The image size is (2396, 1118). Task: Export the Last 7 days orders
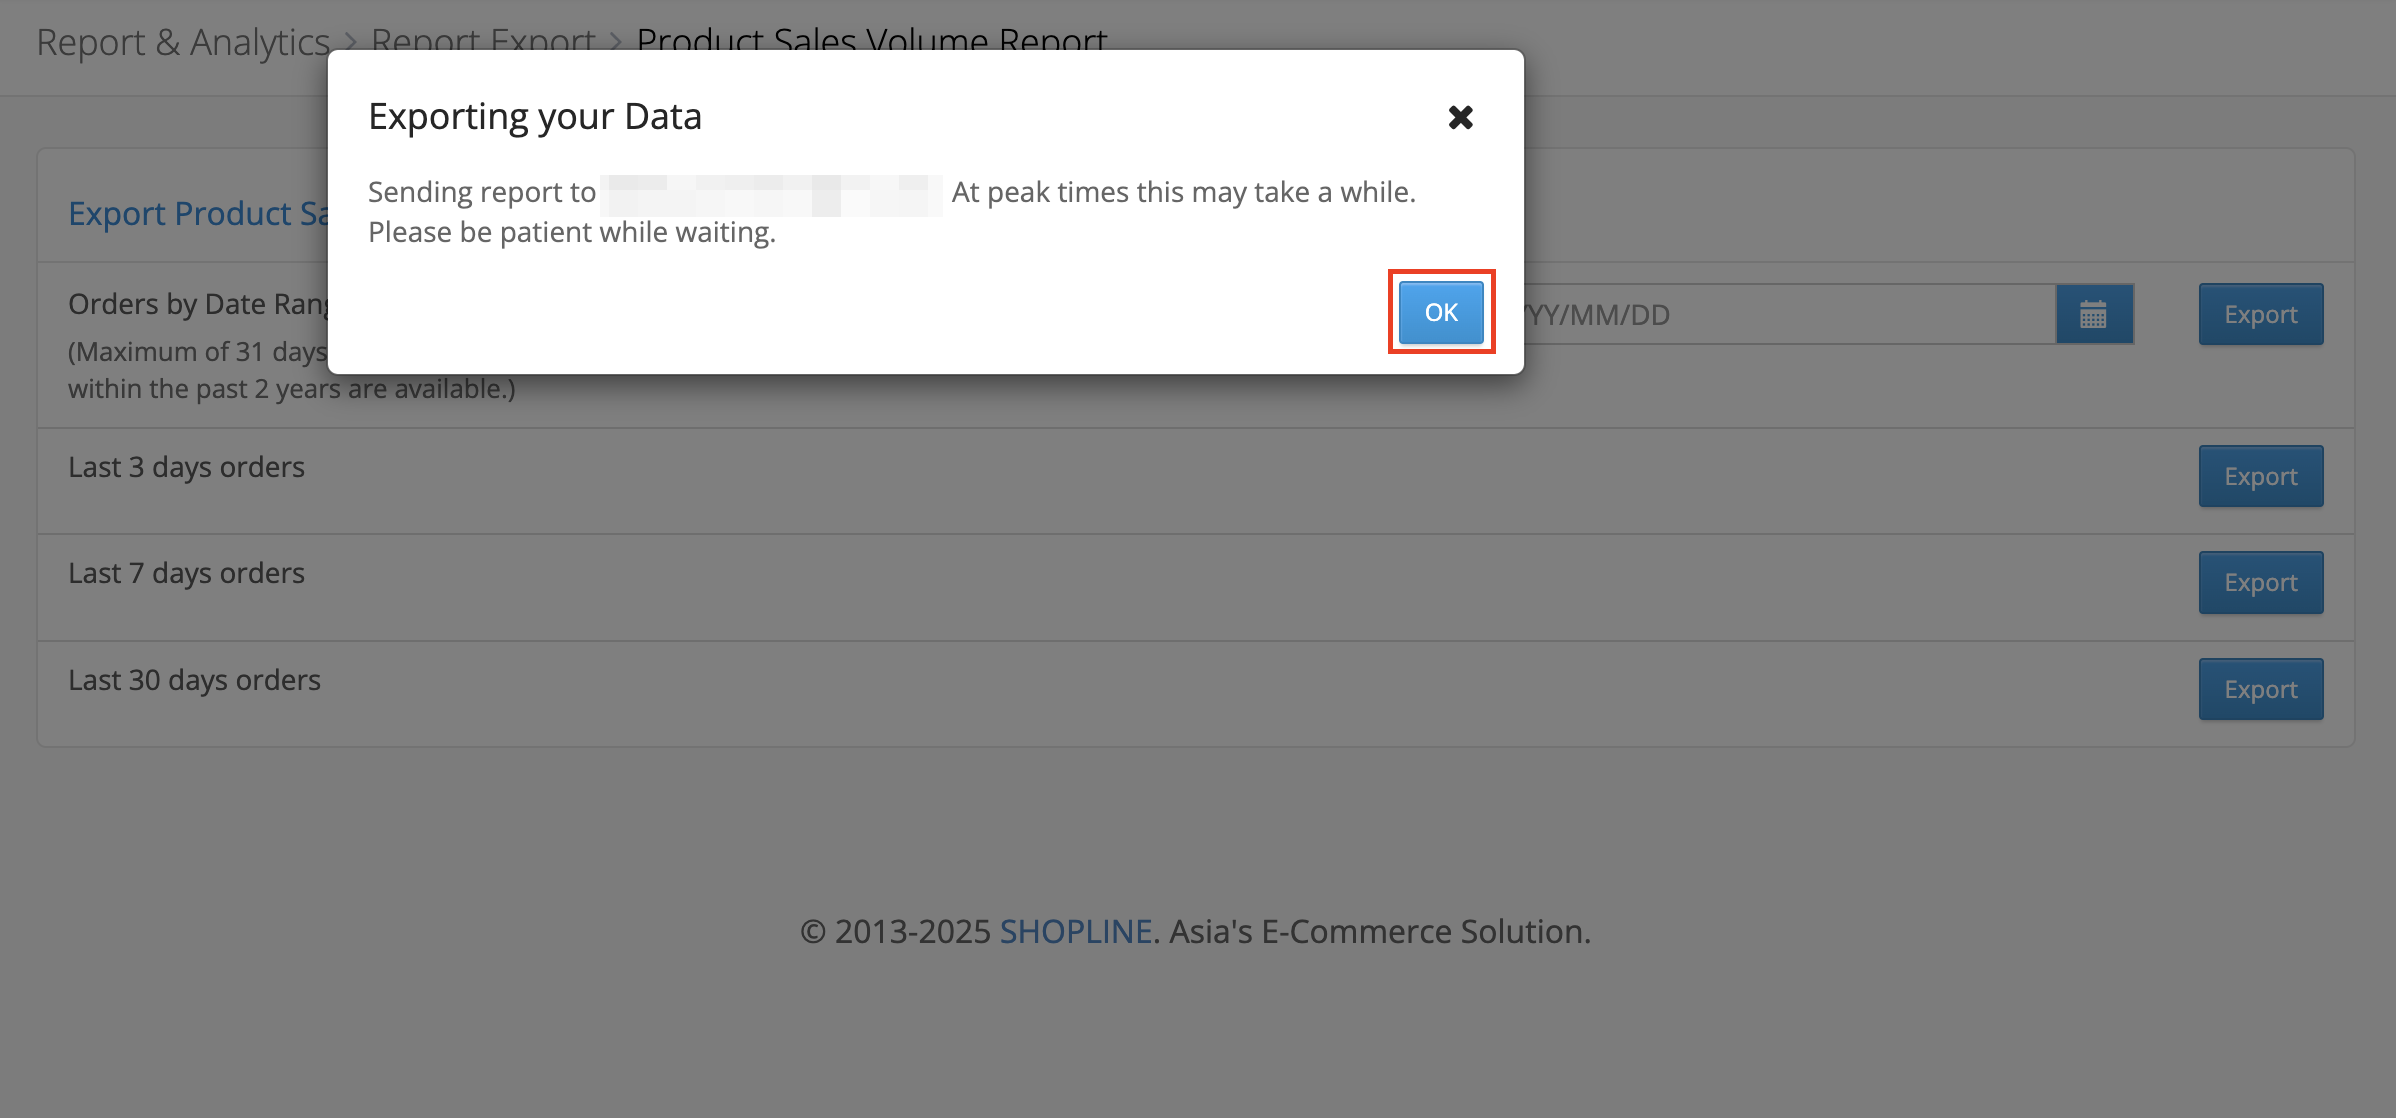pos(2260,583)
